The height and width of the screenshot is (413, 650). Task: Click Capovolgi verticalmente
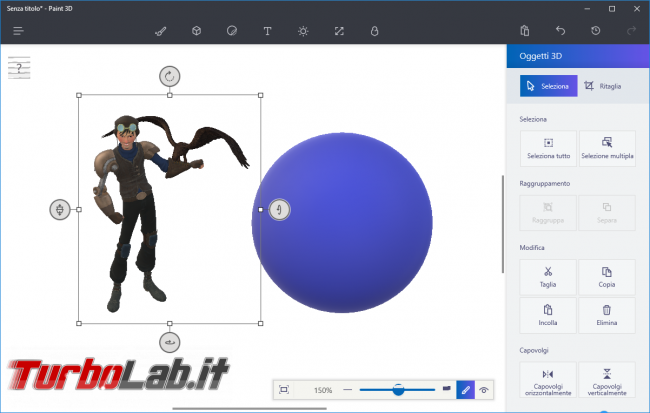point(607,380)
